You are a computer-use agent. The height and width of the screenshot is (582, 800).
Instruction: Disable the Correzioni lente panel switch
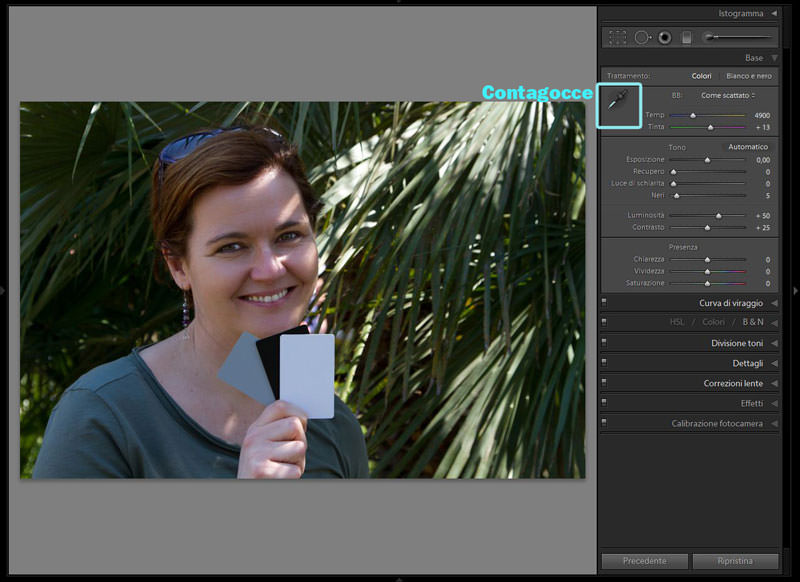[604, 383]
